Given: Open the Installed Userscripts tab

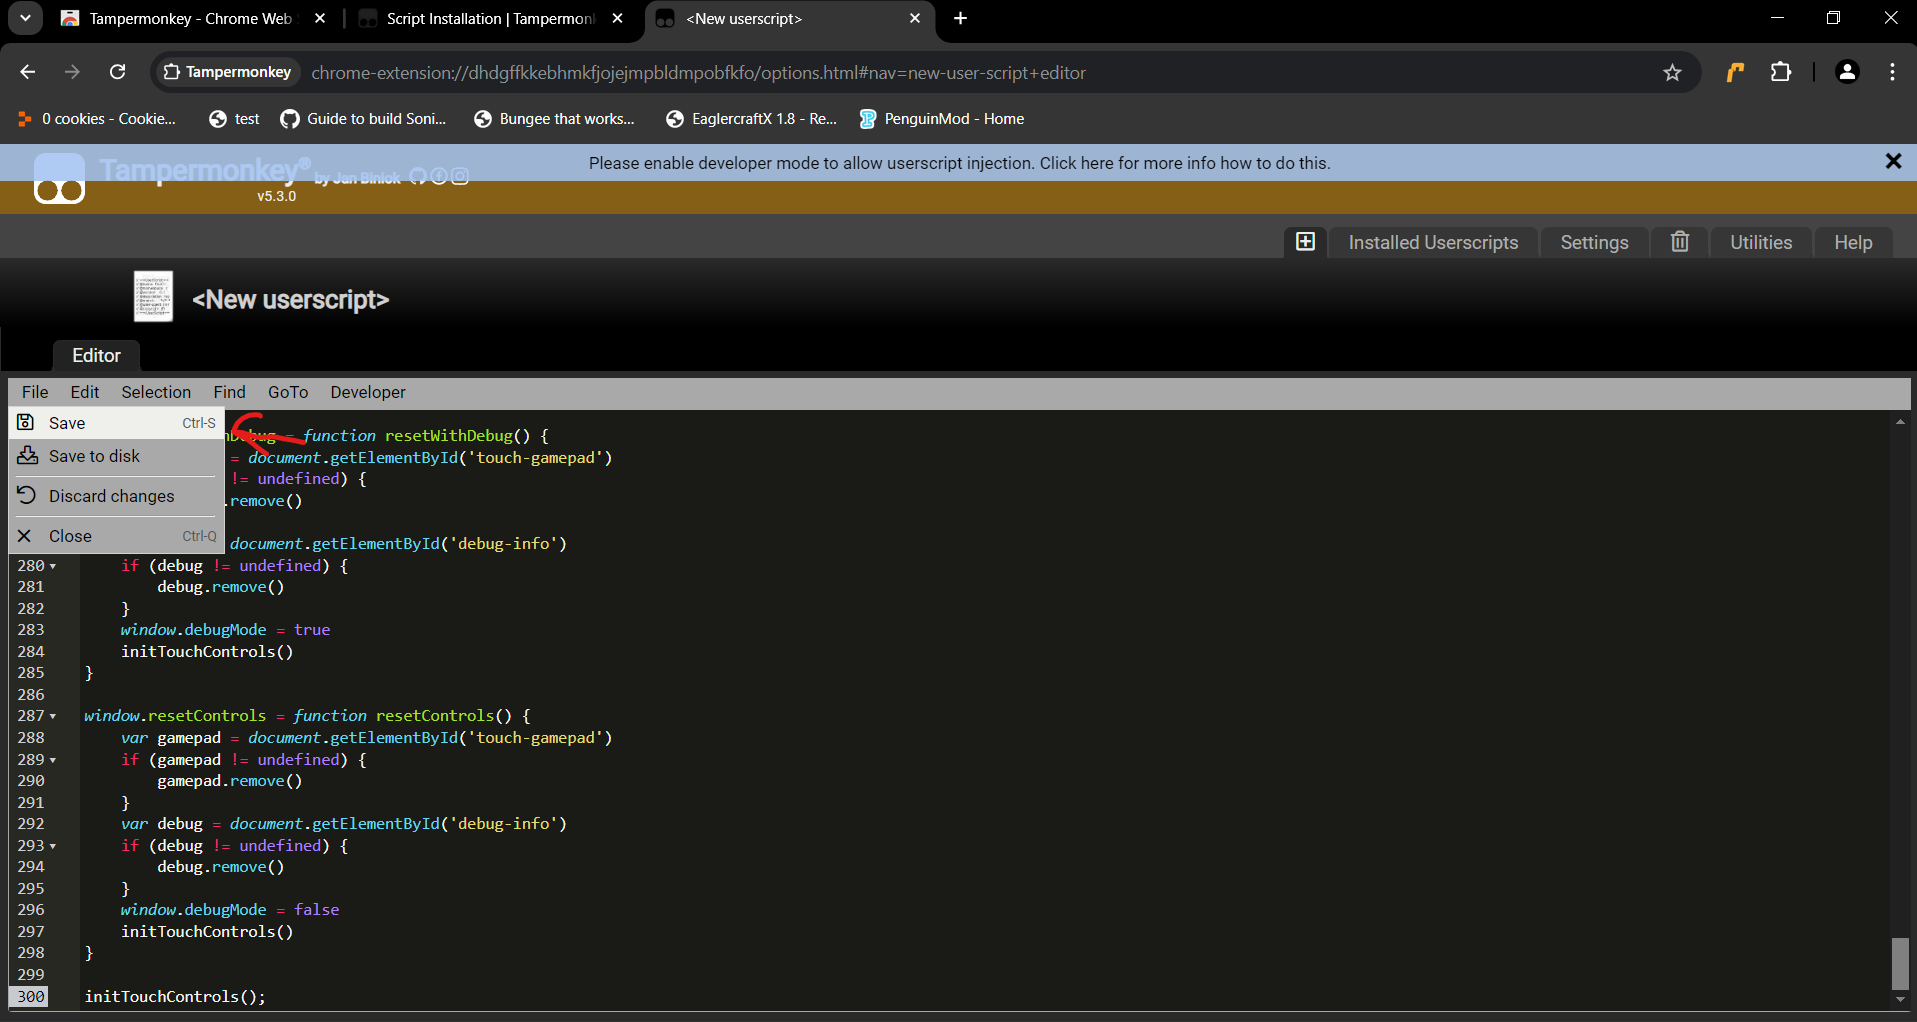Looking at the screenshot, I should coord(1433,242).
